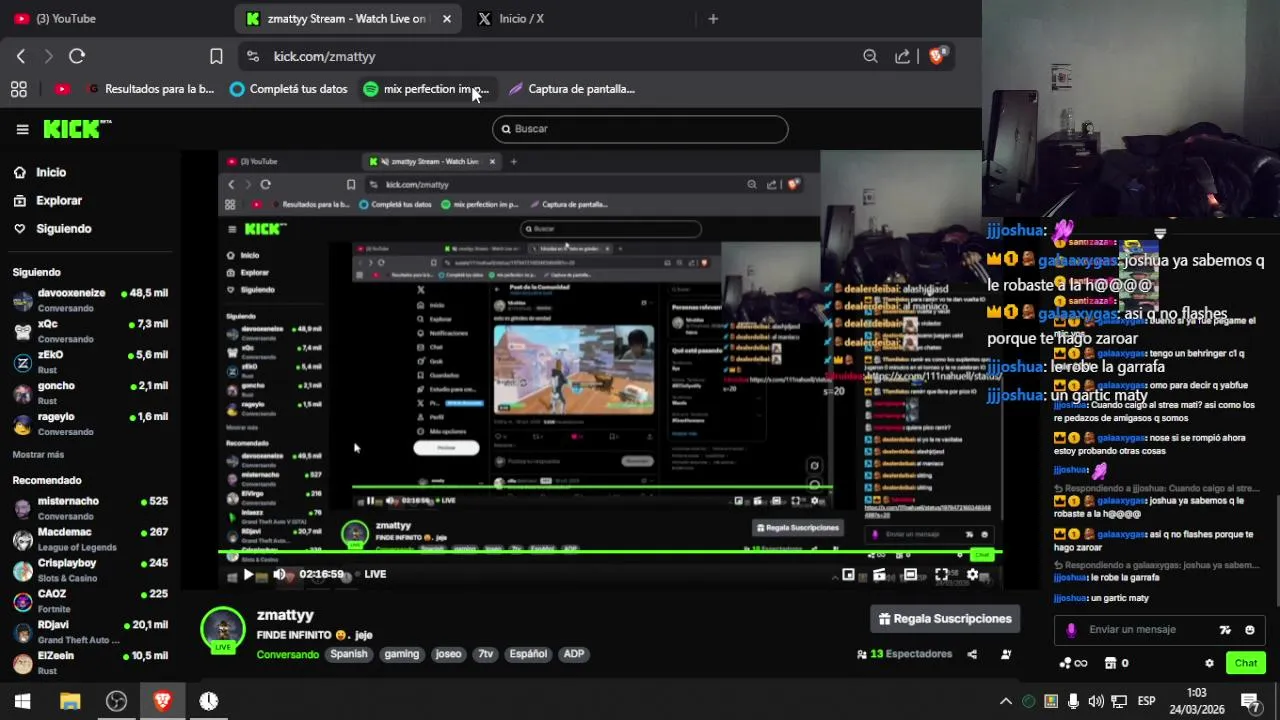Click the purple microphone icon in chat
This screenshot has height=720, width=1280.
tap(1071, 630)
